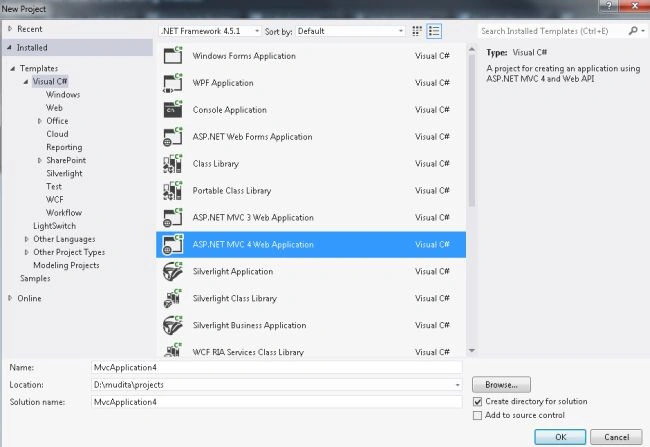Select the Windows template category

point(63,95)
